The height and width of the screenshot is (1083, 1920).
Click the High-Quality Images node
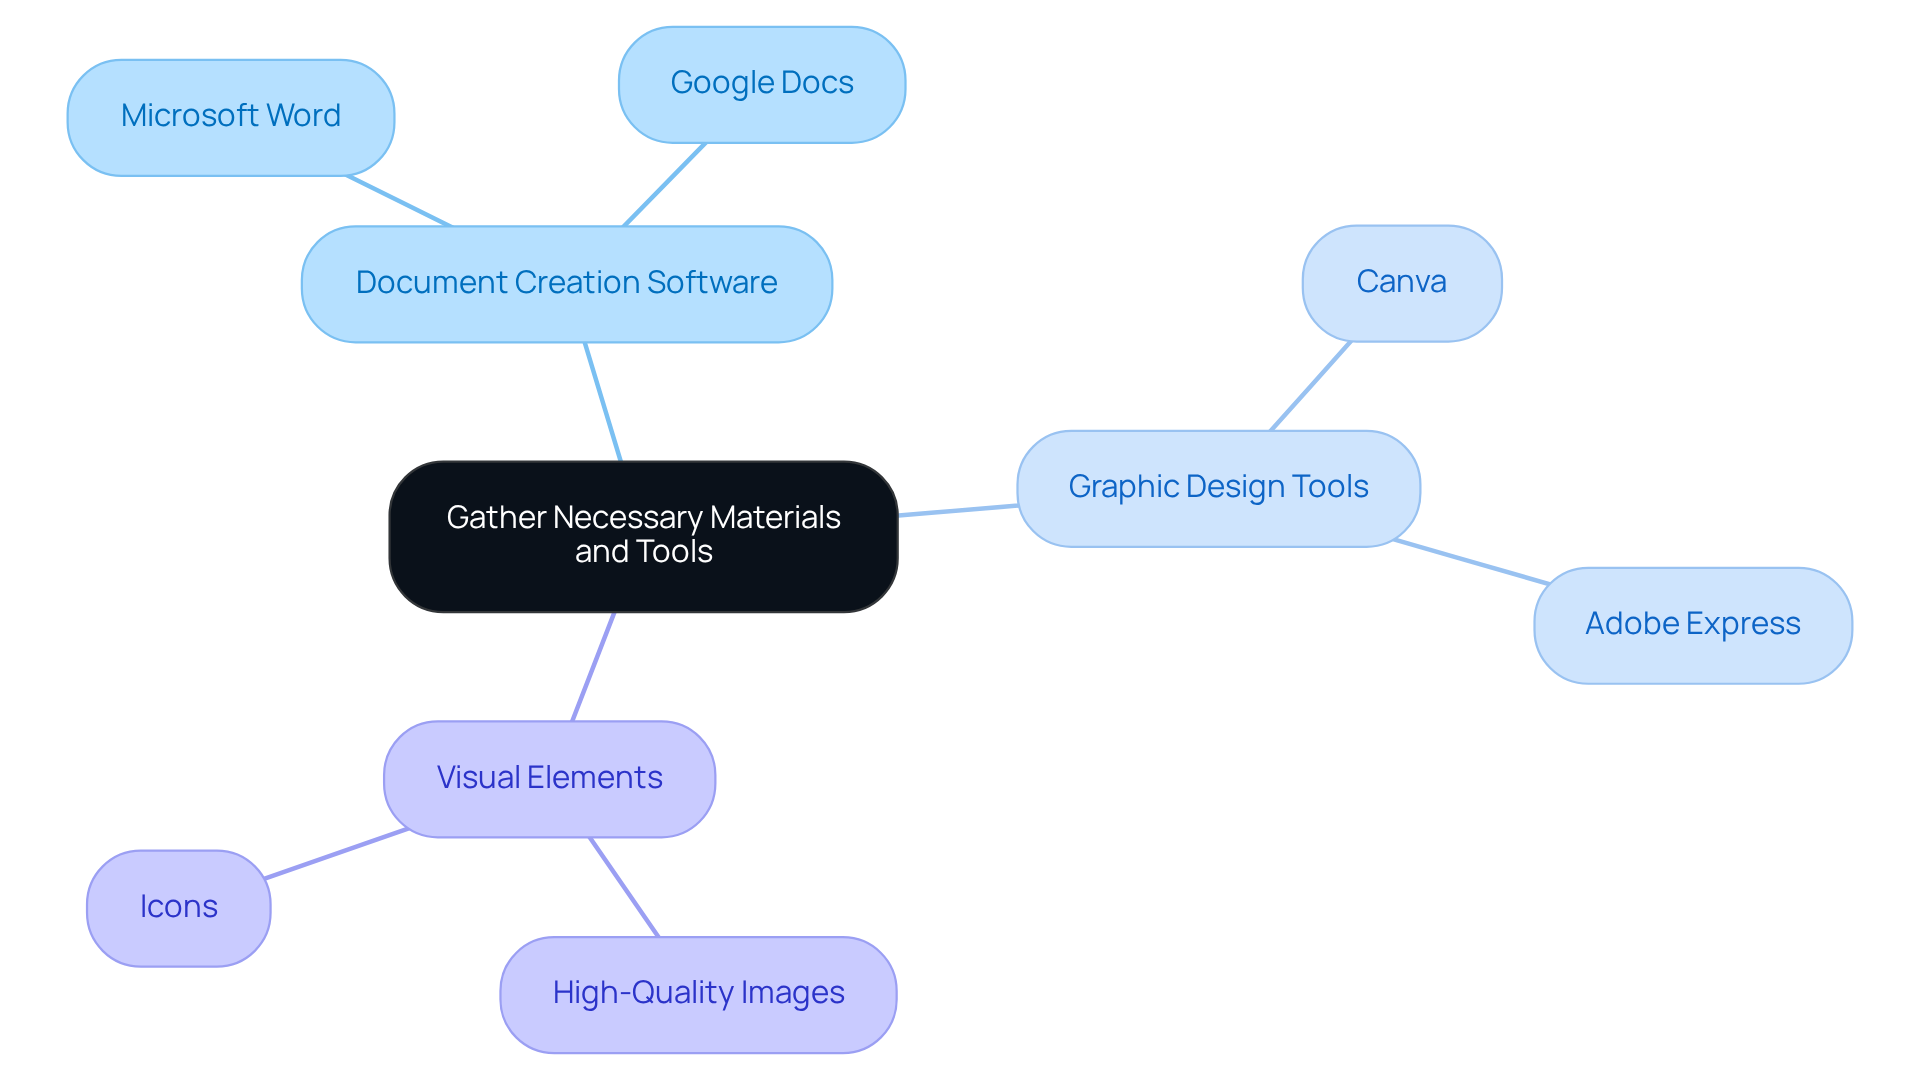(698, 993)
